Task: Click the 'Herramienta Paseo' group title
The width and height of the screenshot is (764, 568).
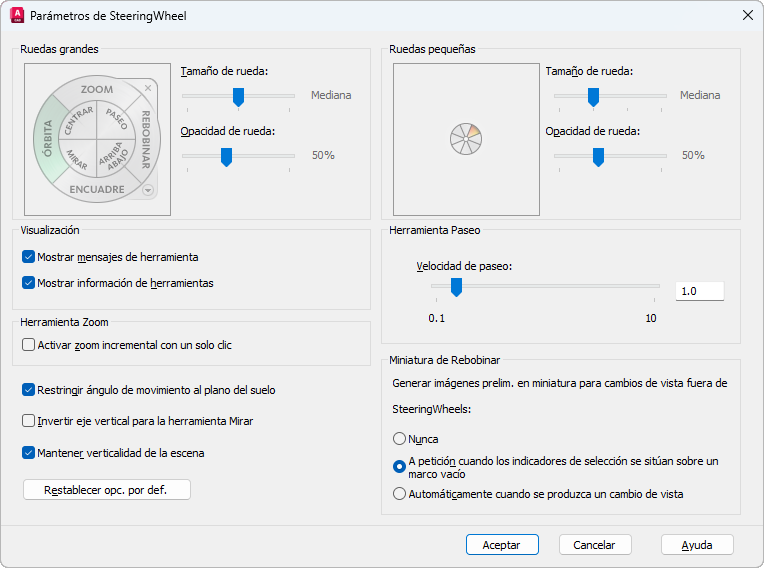Action: click(x=435, y=230)
